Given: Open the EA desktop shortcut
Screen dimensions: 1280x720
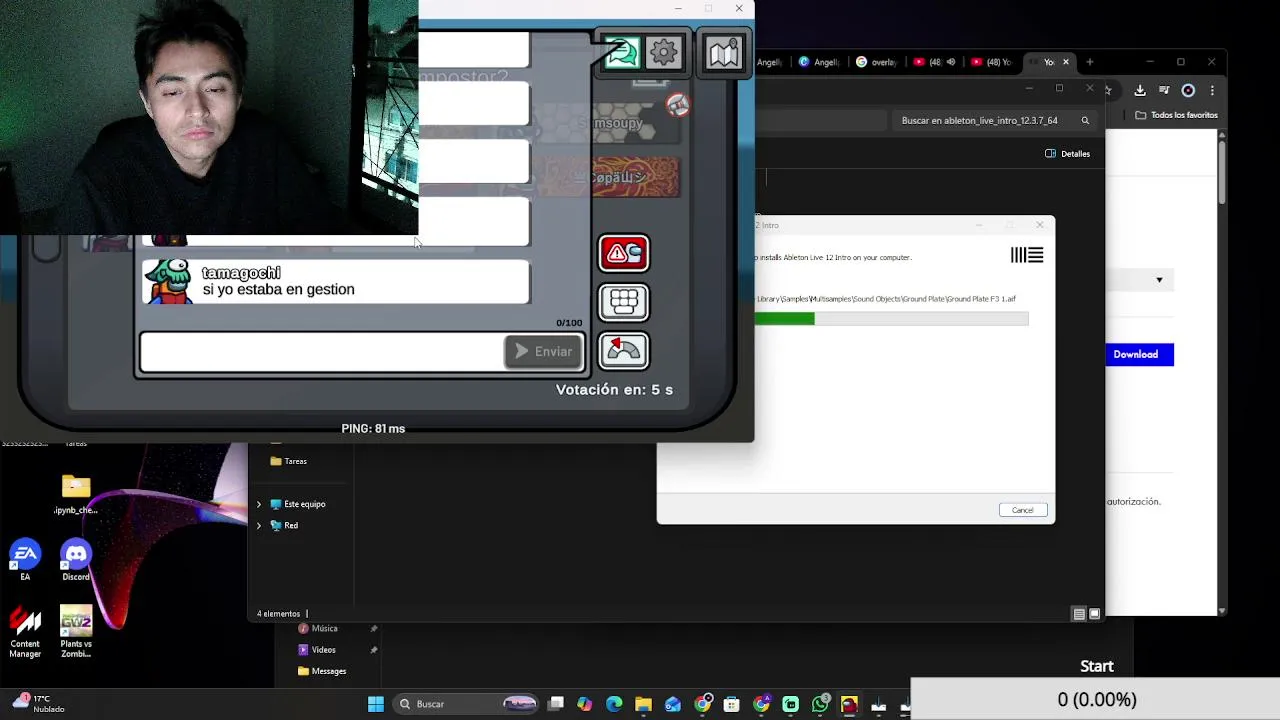Looking at the screenshot, I should point(25,560).
